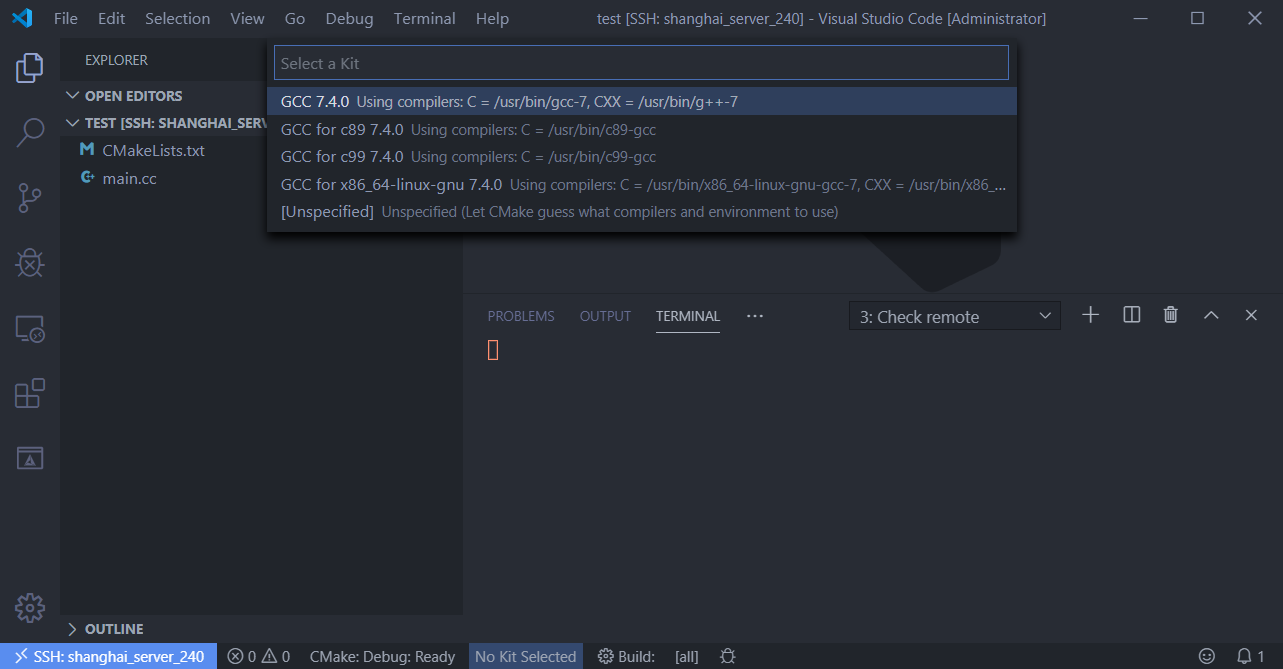Click the status bar debug bug icon
This screenshot has width=1283, height=669.
728,657
